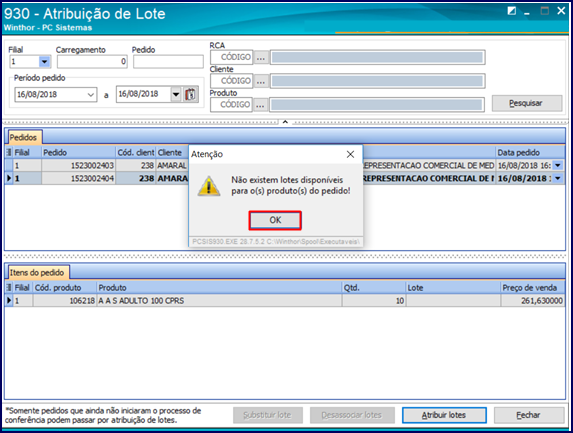The height and width of the screenshot is (433, 573).
Task: Select order row 1523002404
Action: click(285, 178)
